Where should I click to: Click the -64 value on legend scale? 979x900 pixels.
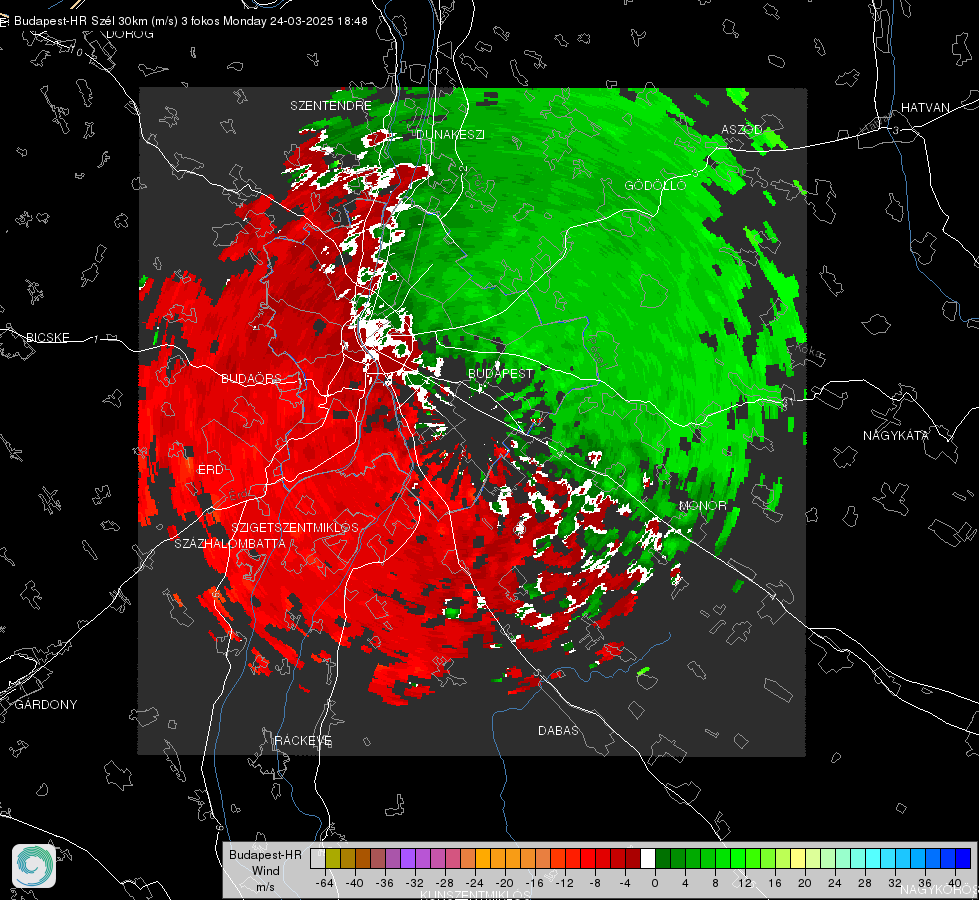click(325, 883)
